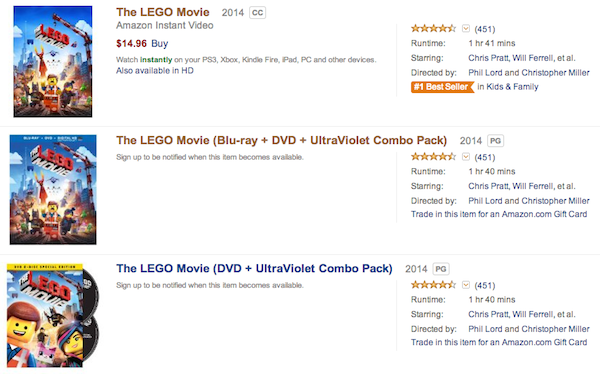Image resolution: width=600 pixels, height=374 pixels.
Task: Click the #1 Best Seller badge
Action: click(442, 87)
